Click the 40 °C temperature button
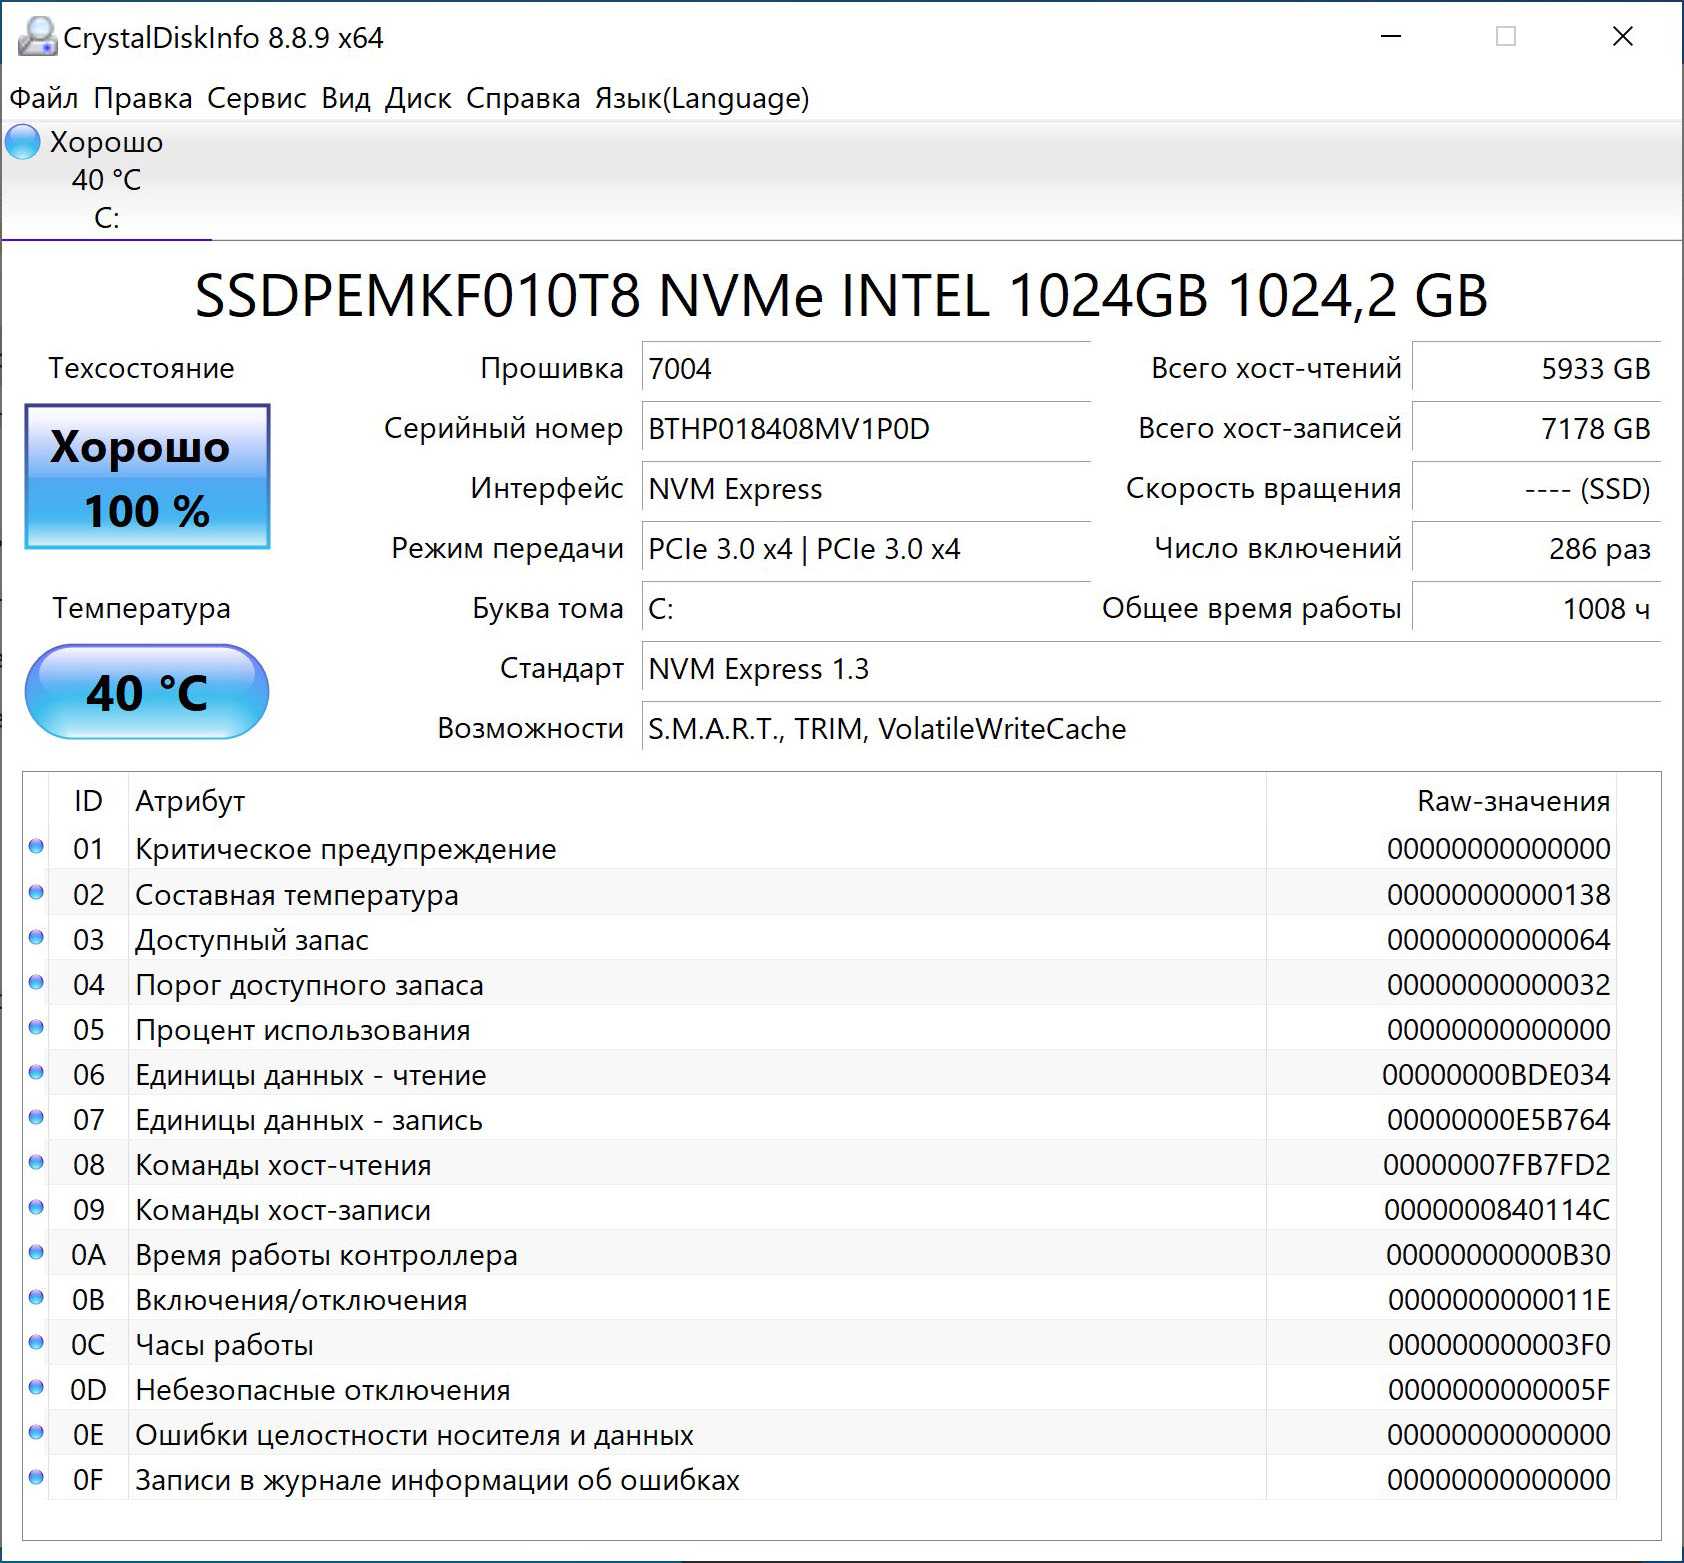The width and height of the screenshot is (1684, 1563). (x=147, y=692)
